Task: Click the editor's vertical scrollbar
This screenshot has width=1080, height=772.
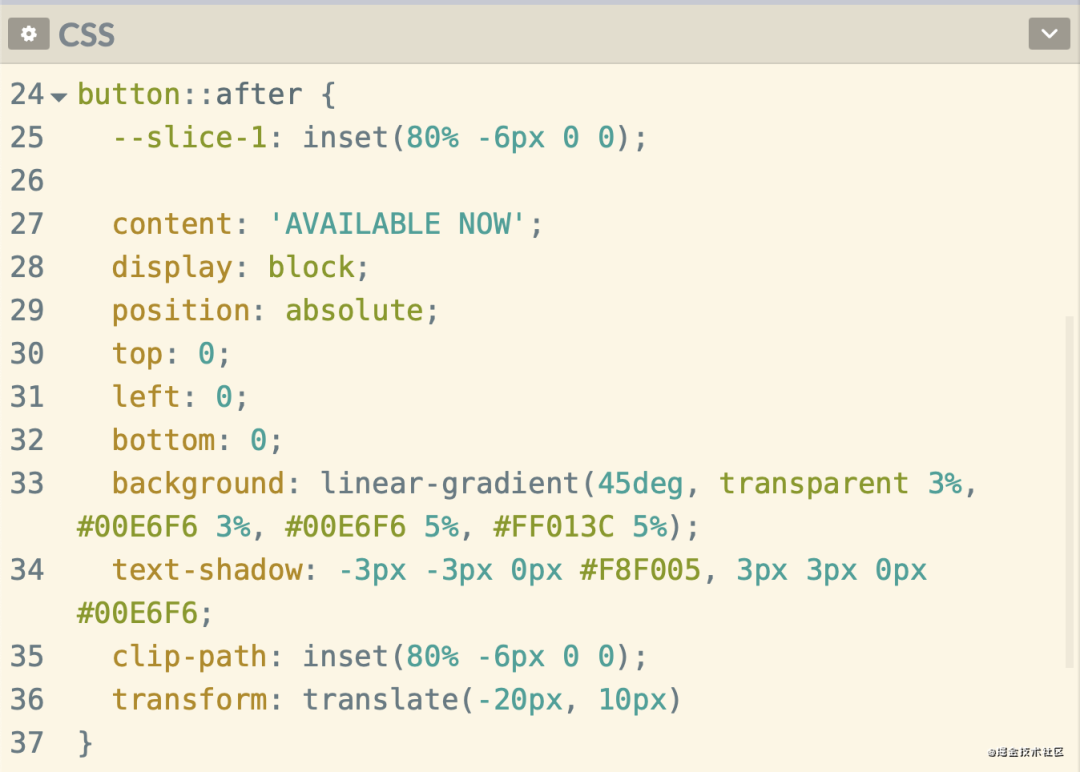Action: tap(1069, 490)
